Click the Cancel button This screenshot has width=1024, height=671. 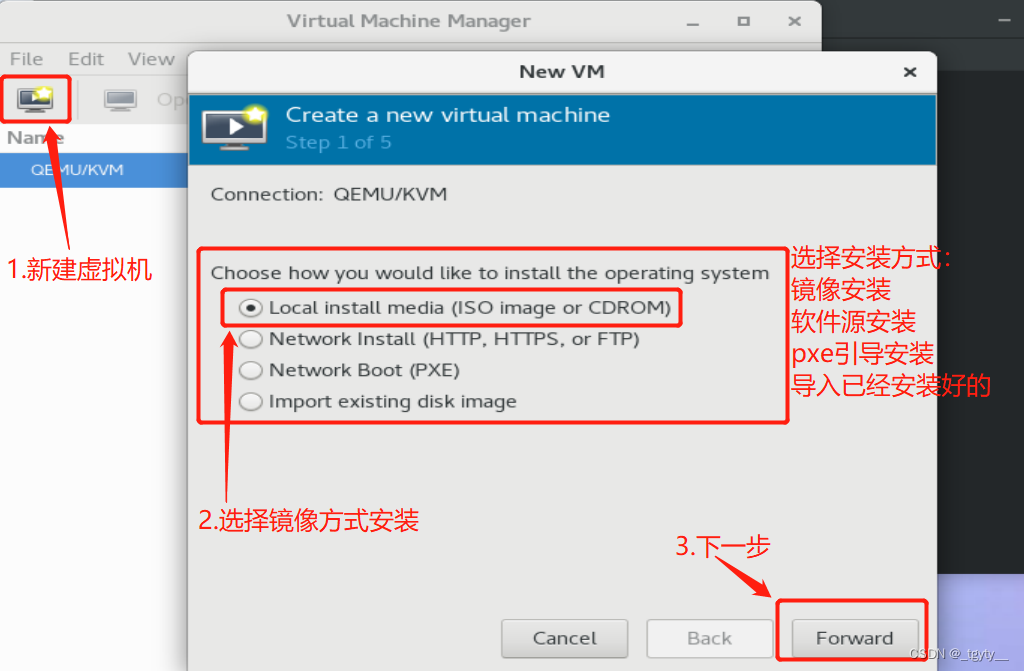tap(564, 638)
